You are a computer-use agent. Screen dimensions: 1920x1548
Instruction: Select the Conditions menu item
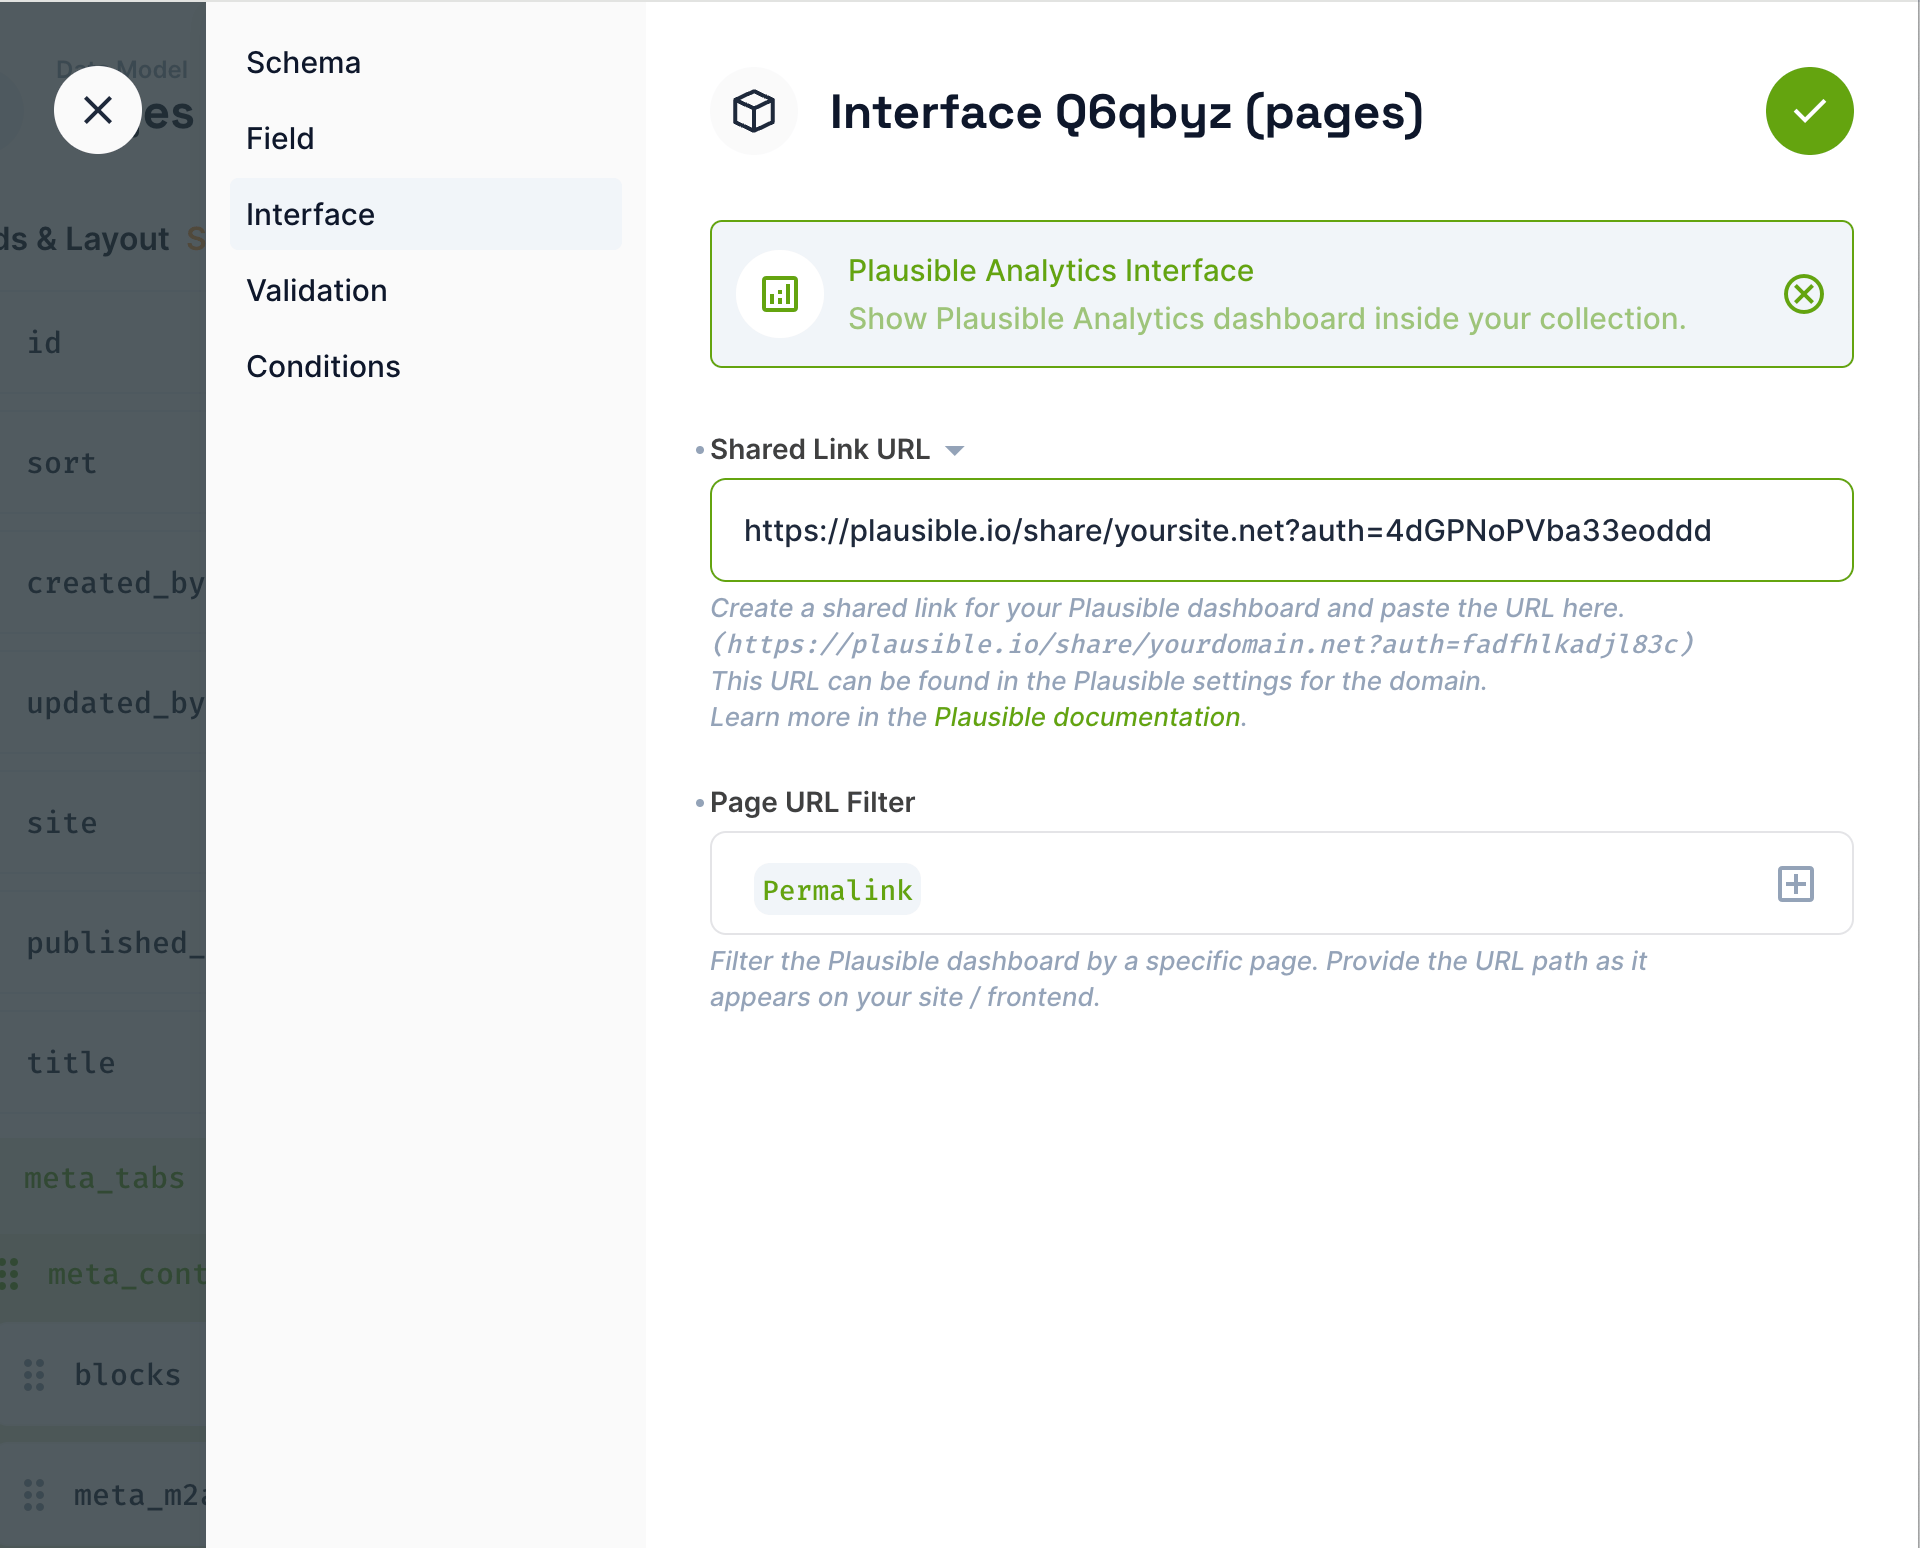click(x=324, y=366)
